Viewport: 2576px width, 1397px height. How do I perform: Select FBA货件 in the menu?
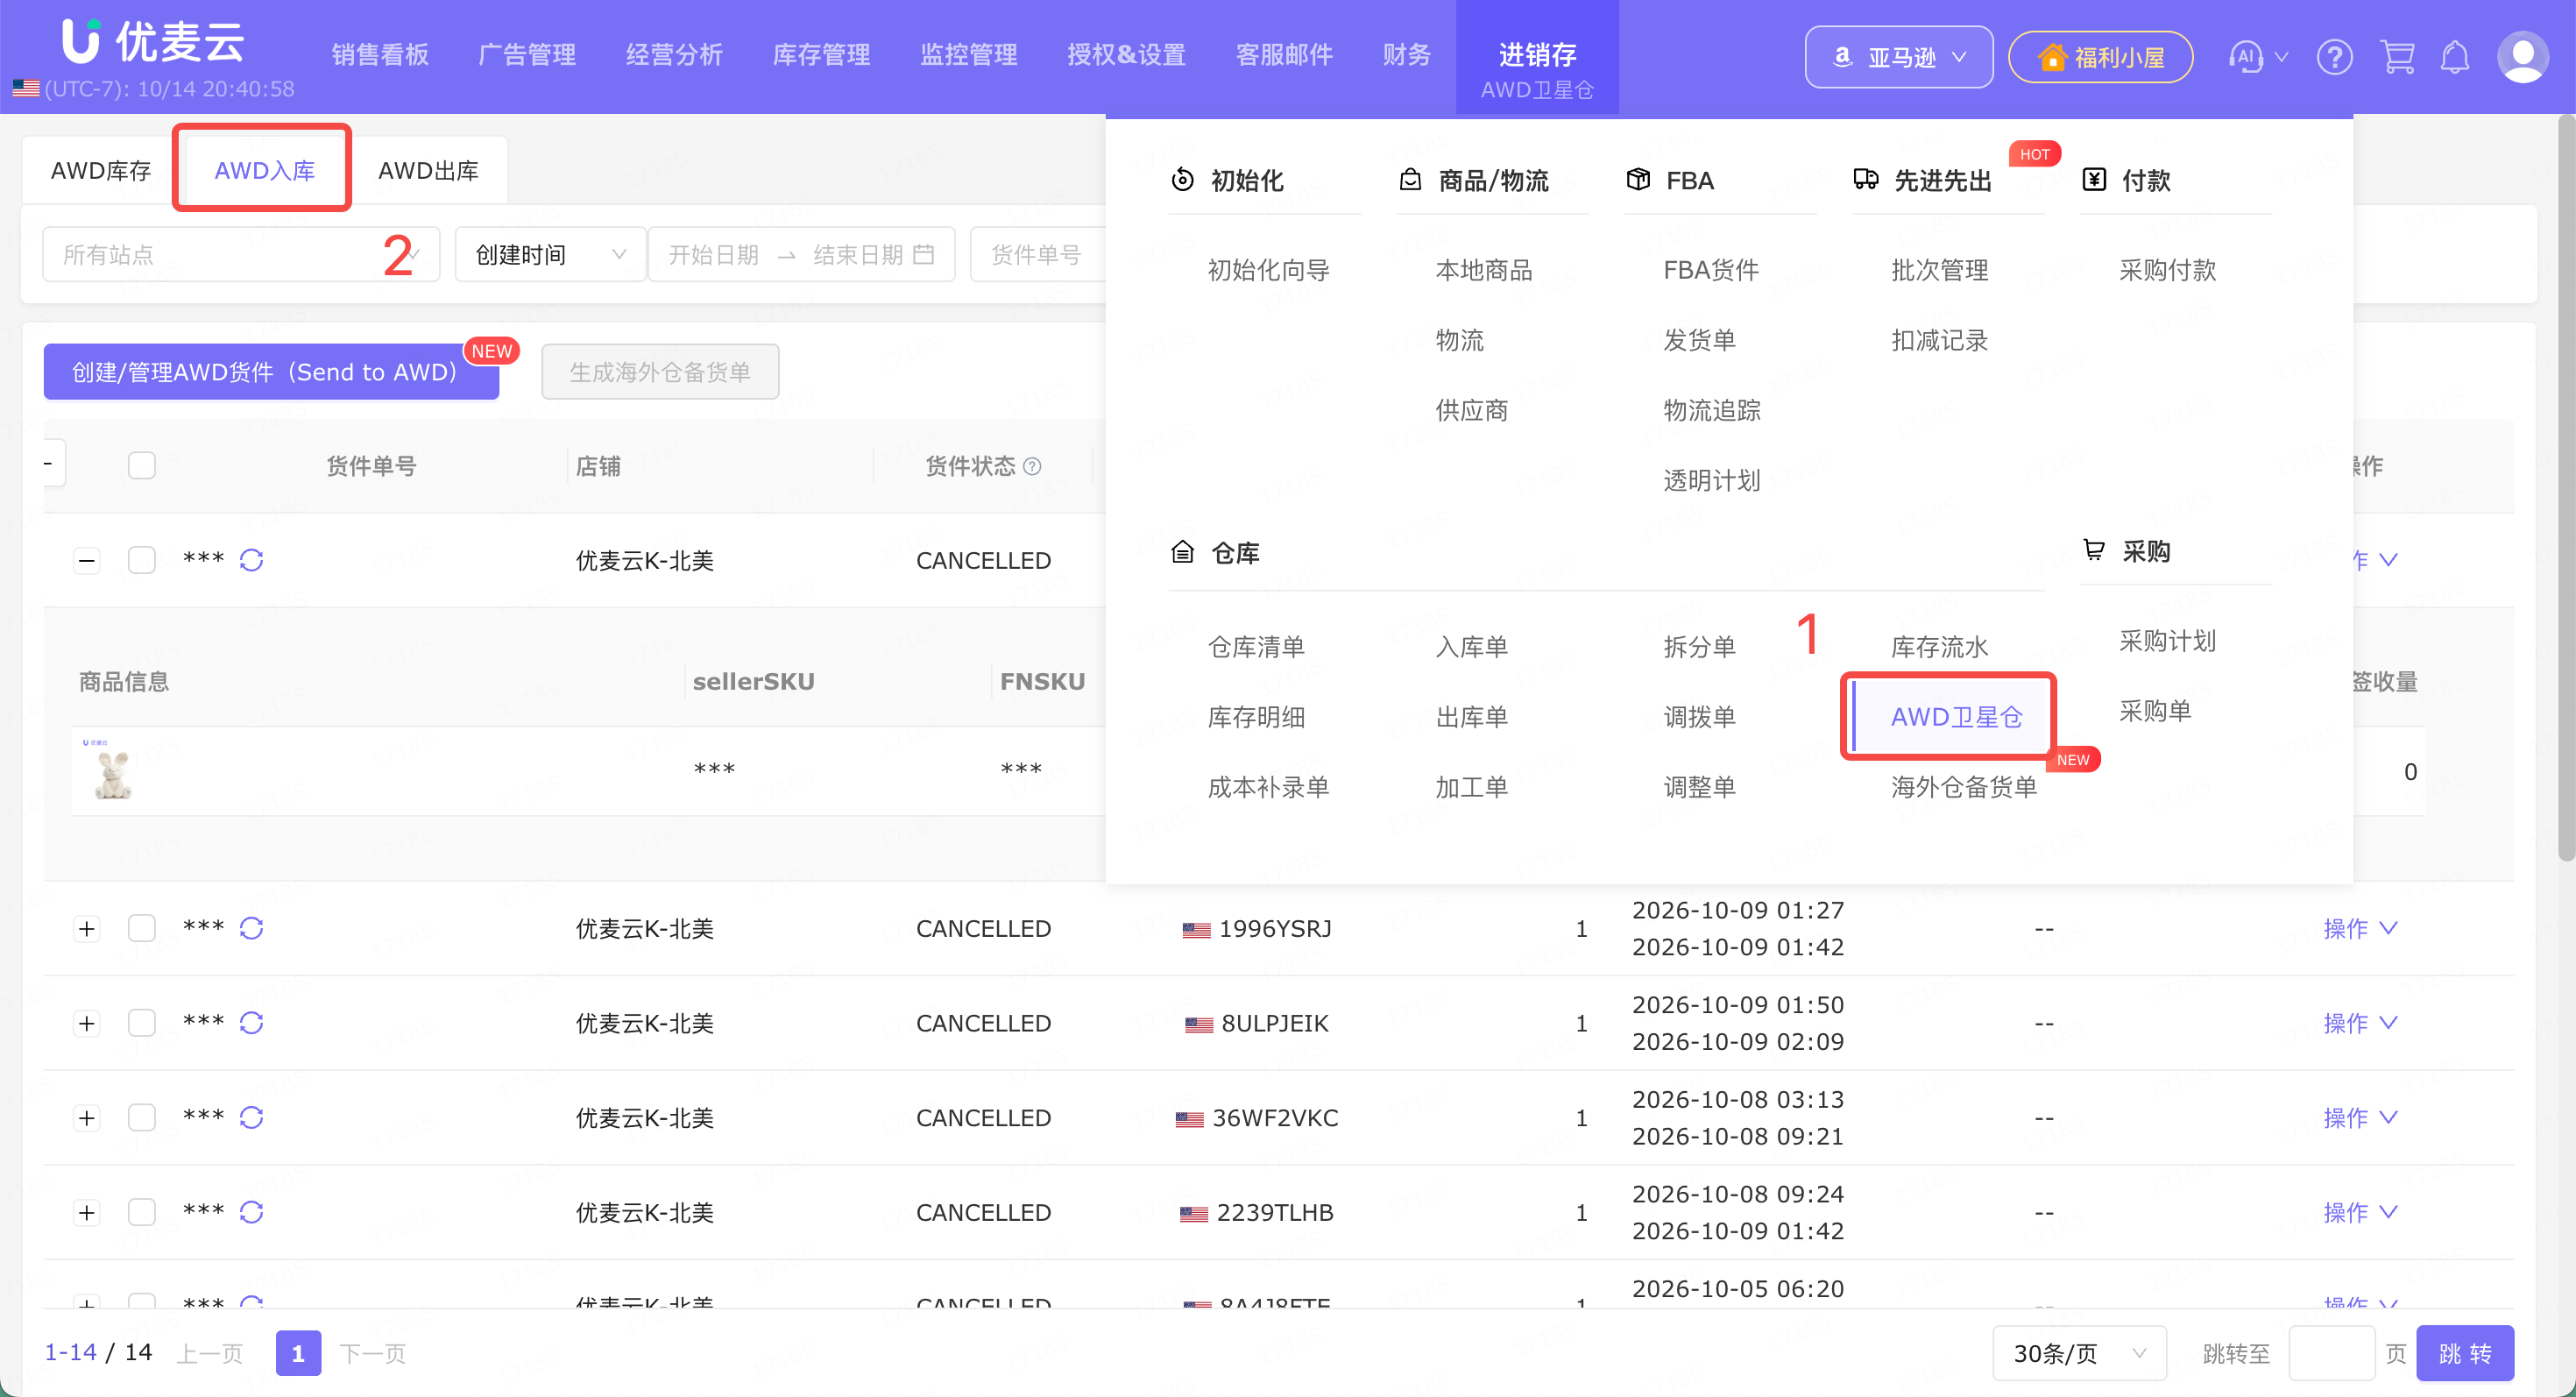(1710, 270)
